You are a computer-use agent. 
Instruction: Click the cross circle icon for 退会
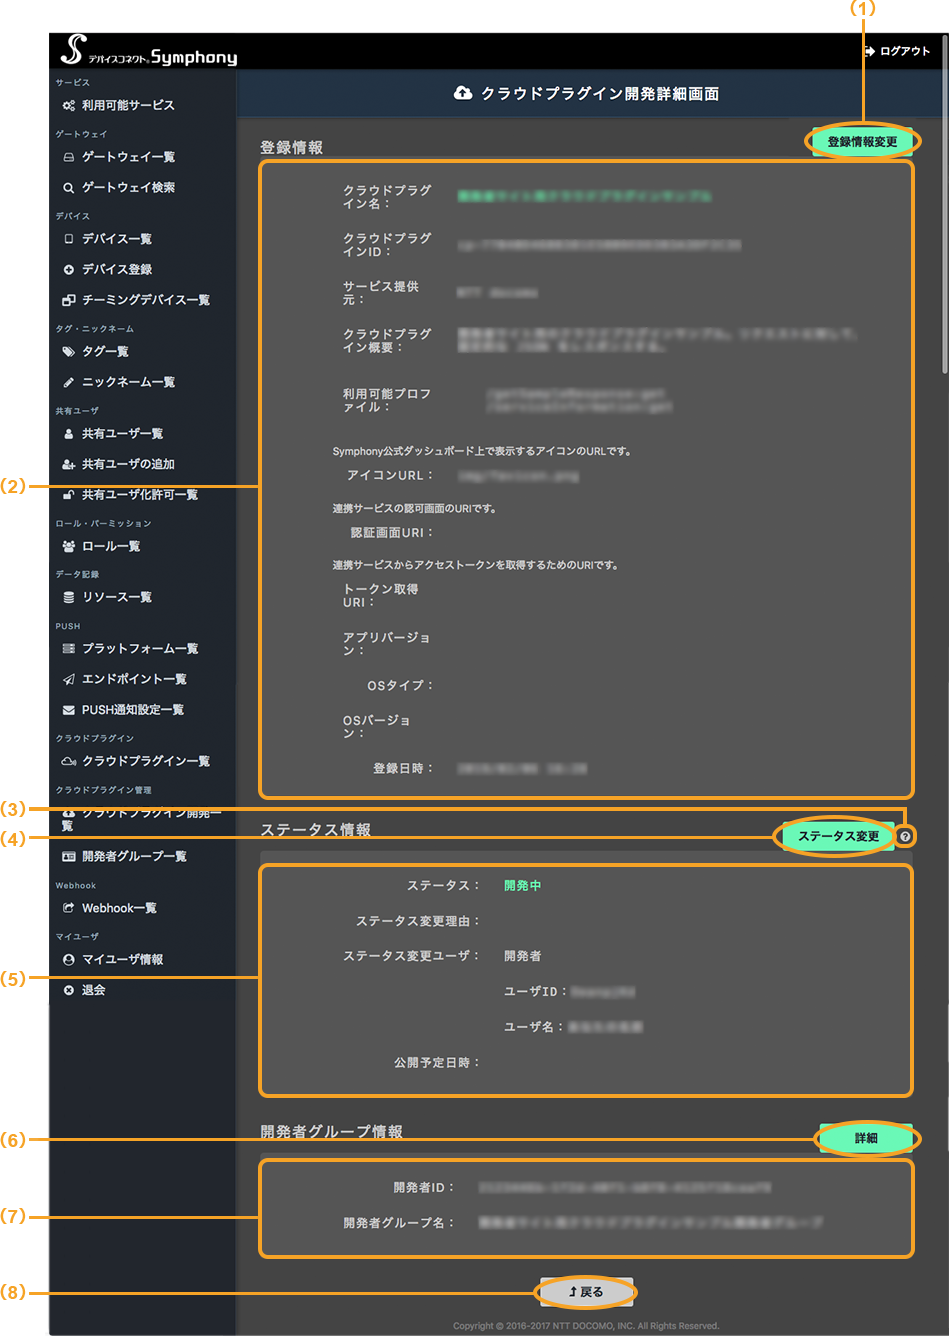click(68, 990)
